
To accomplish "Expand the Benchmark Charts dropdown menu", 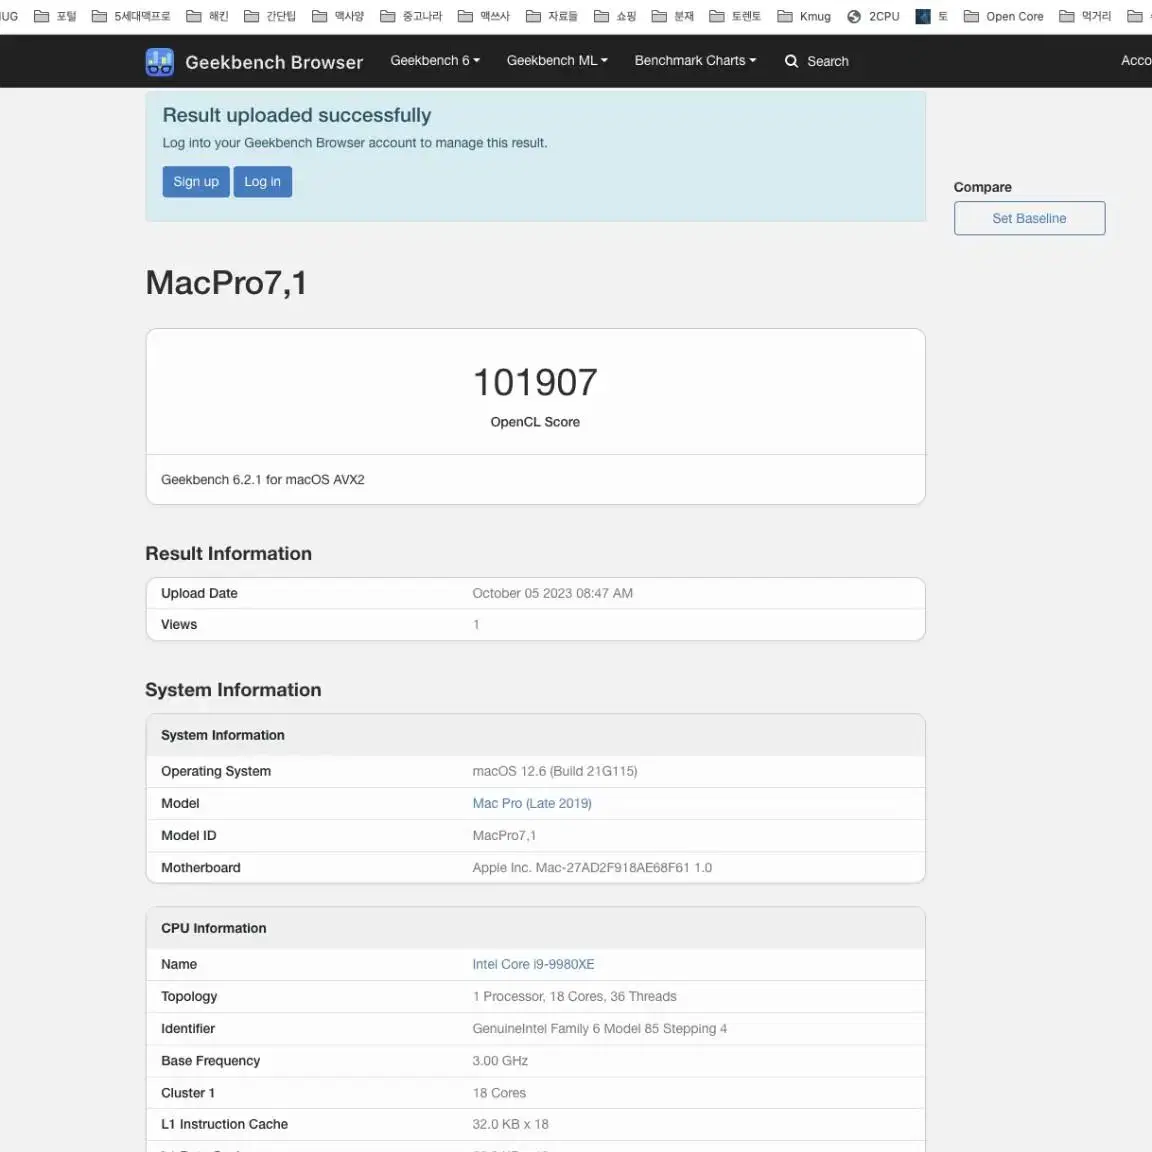I will 695,61.
